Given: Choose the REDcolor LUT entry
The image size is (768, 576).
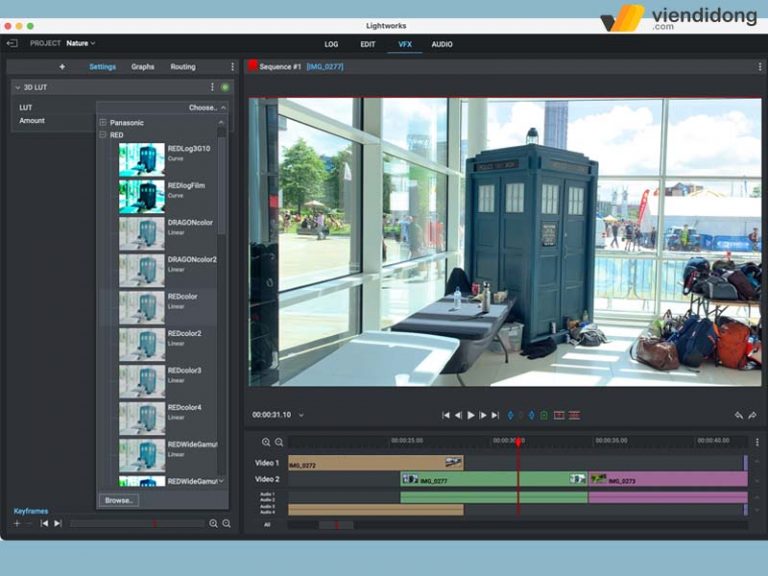Looking at the screenshot, I should coord(158,307).
